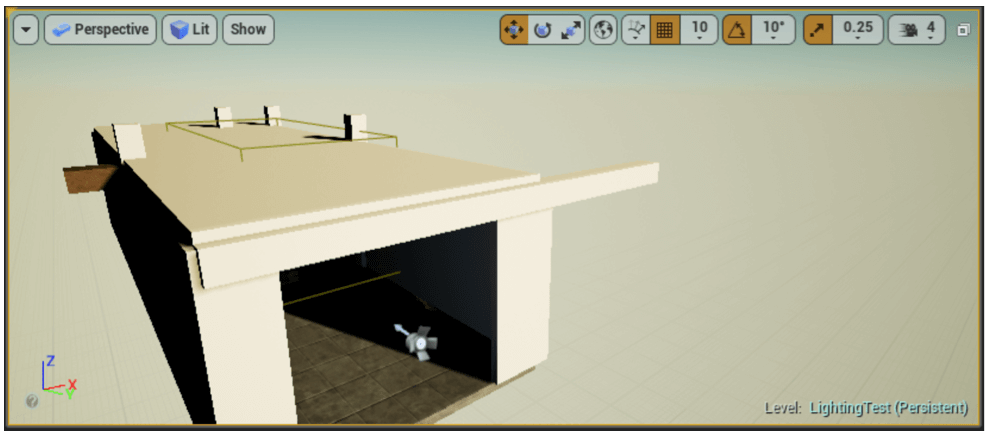Open rotation snap 10° dropdown
Viewport: 988px width, 436px height.
click(x=774, y=30)
